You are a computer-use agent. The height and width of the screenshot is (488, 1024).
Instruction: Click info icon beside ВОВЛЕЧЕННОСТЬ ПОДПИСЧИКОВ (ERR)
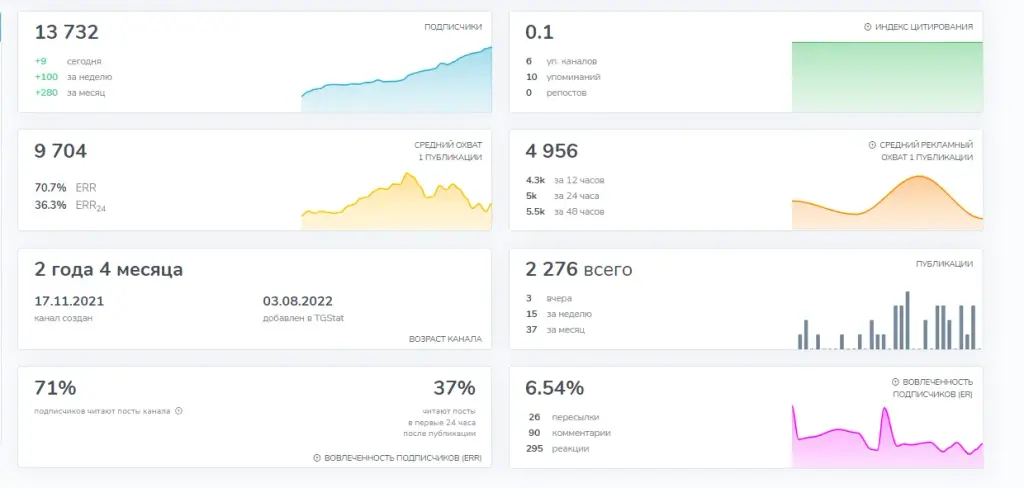317,459
